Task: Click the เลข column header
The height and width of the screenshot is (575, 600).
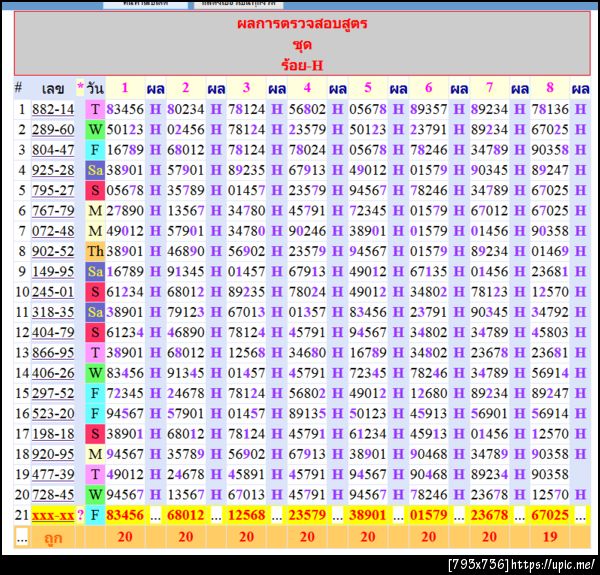Action: (53, 89)
